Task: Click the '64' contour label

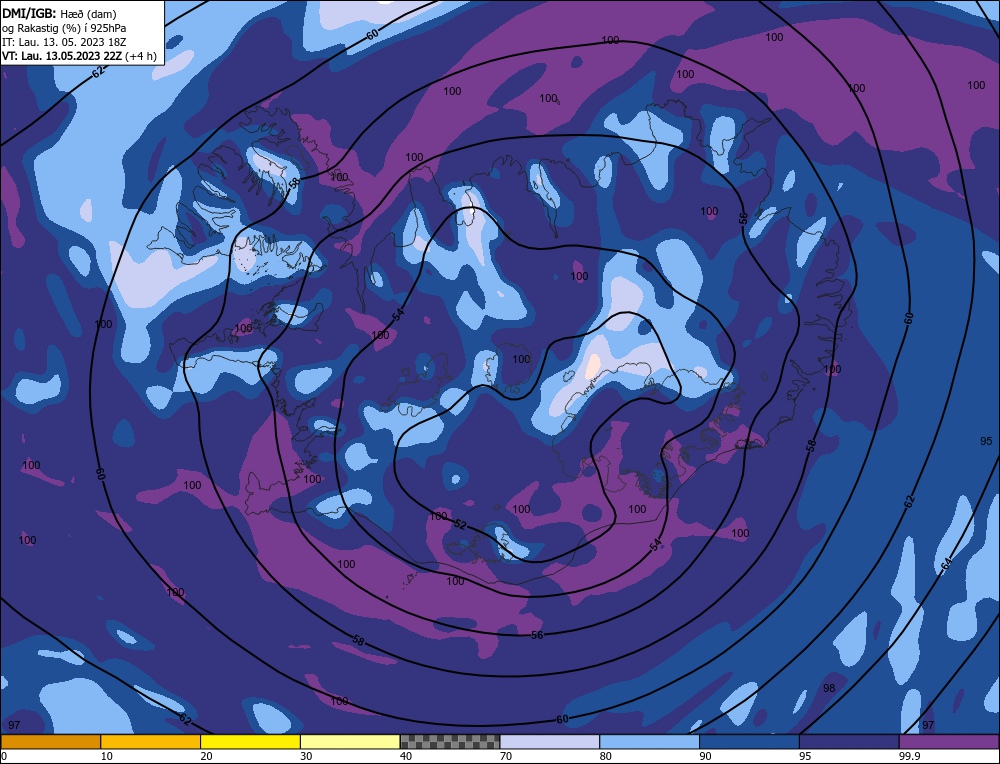Action: pos(946,563)
